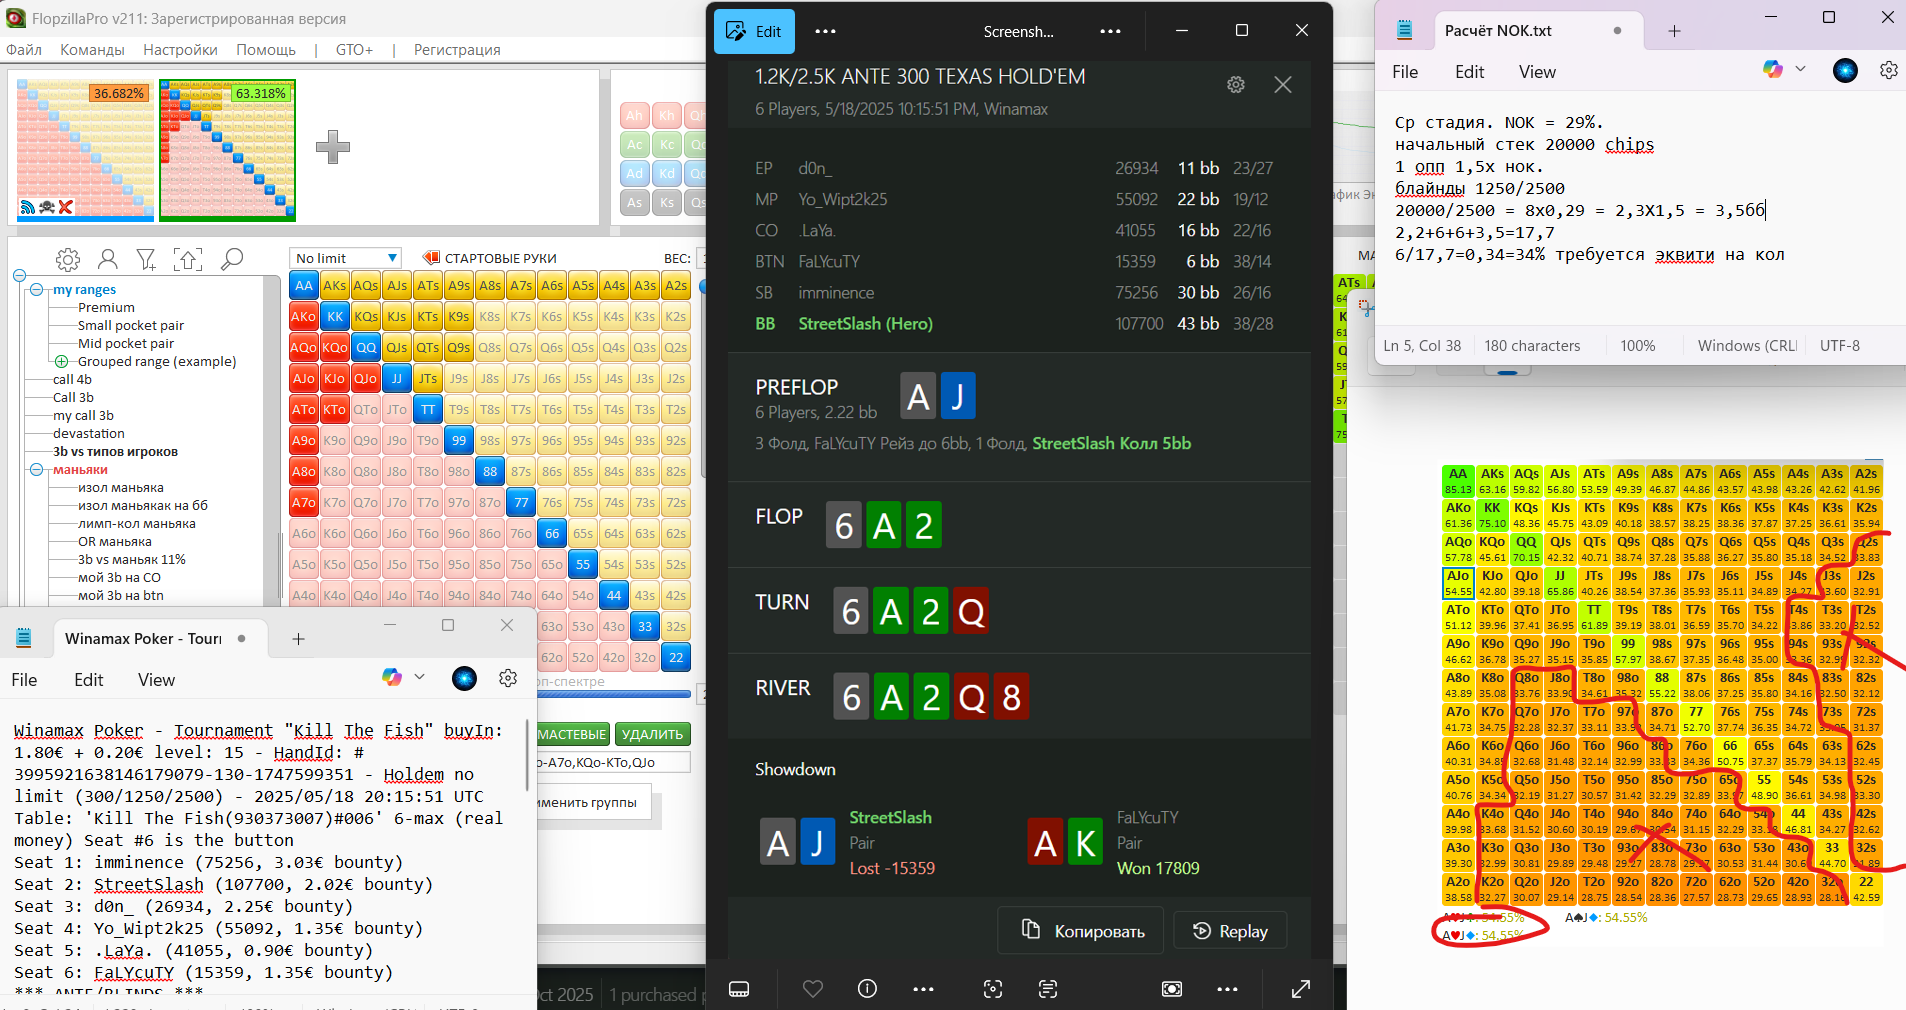
Task: Close the hand history panel with X
Action: tap(1283, 85)
